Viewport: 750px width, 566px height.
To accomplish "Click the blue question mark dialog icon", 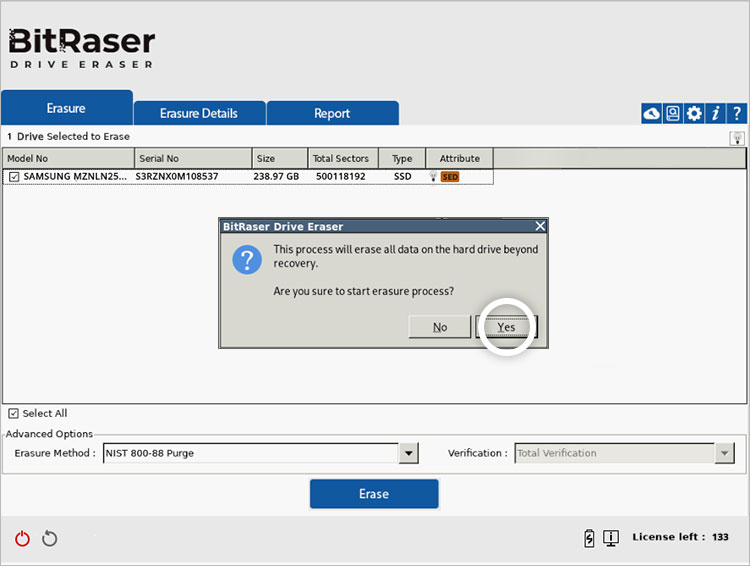I will point(247,260).
